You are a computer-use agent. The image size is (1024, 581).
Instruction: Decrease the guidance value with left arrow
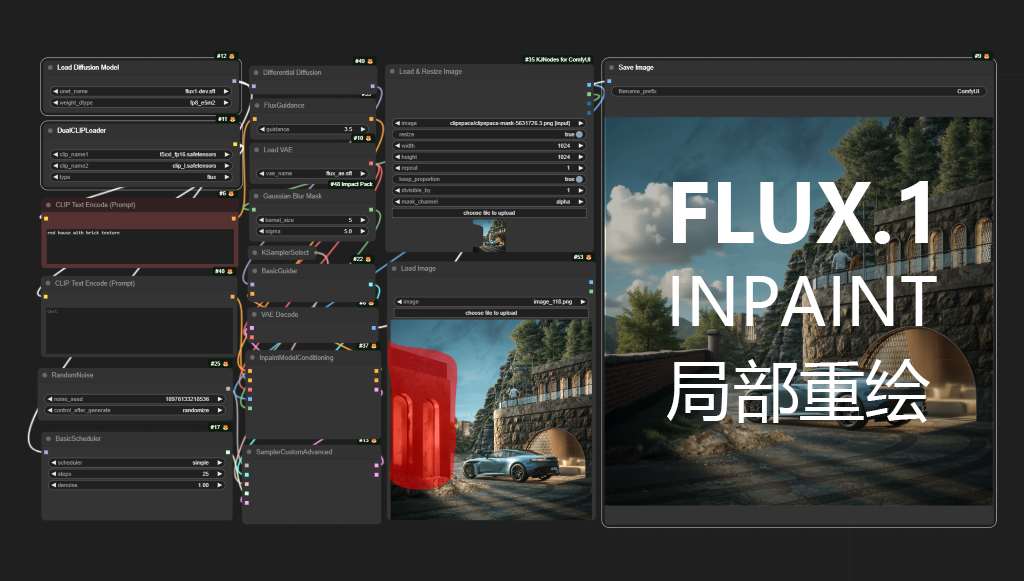point(262,129)
